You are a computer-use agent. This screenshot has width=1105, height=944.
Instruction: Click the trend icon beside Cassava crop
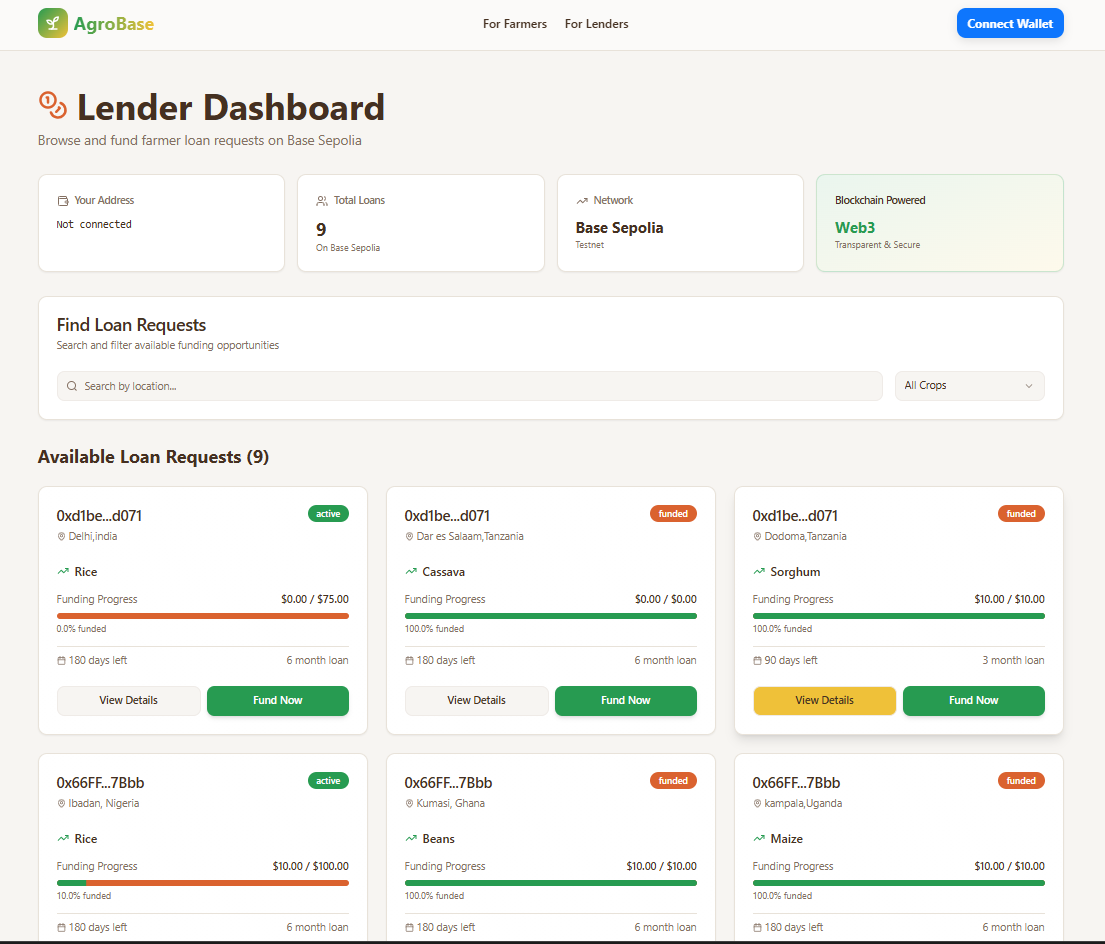(411, 572)
